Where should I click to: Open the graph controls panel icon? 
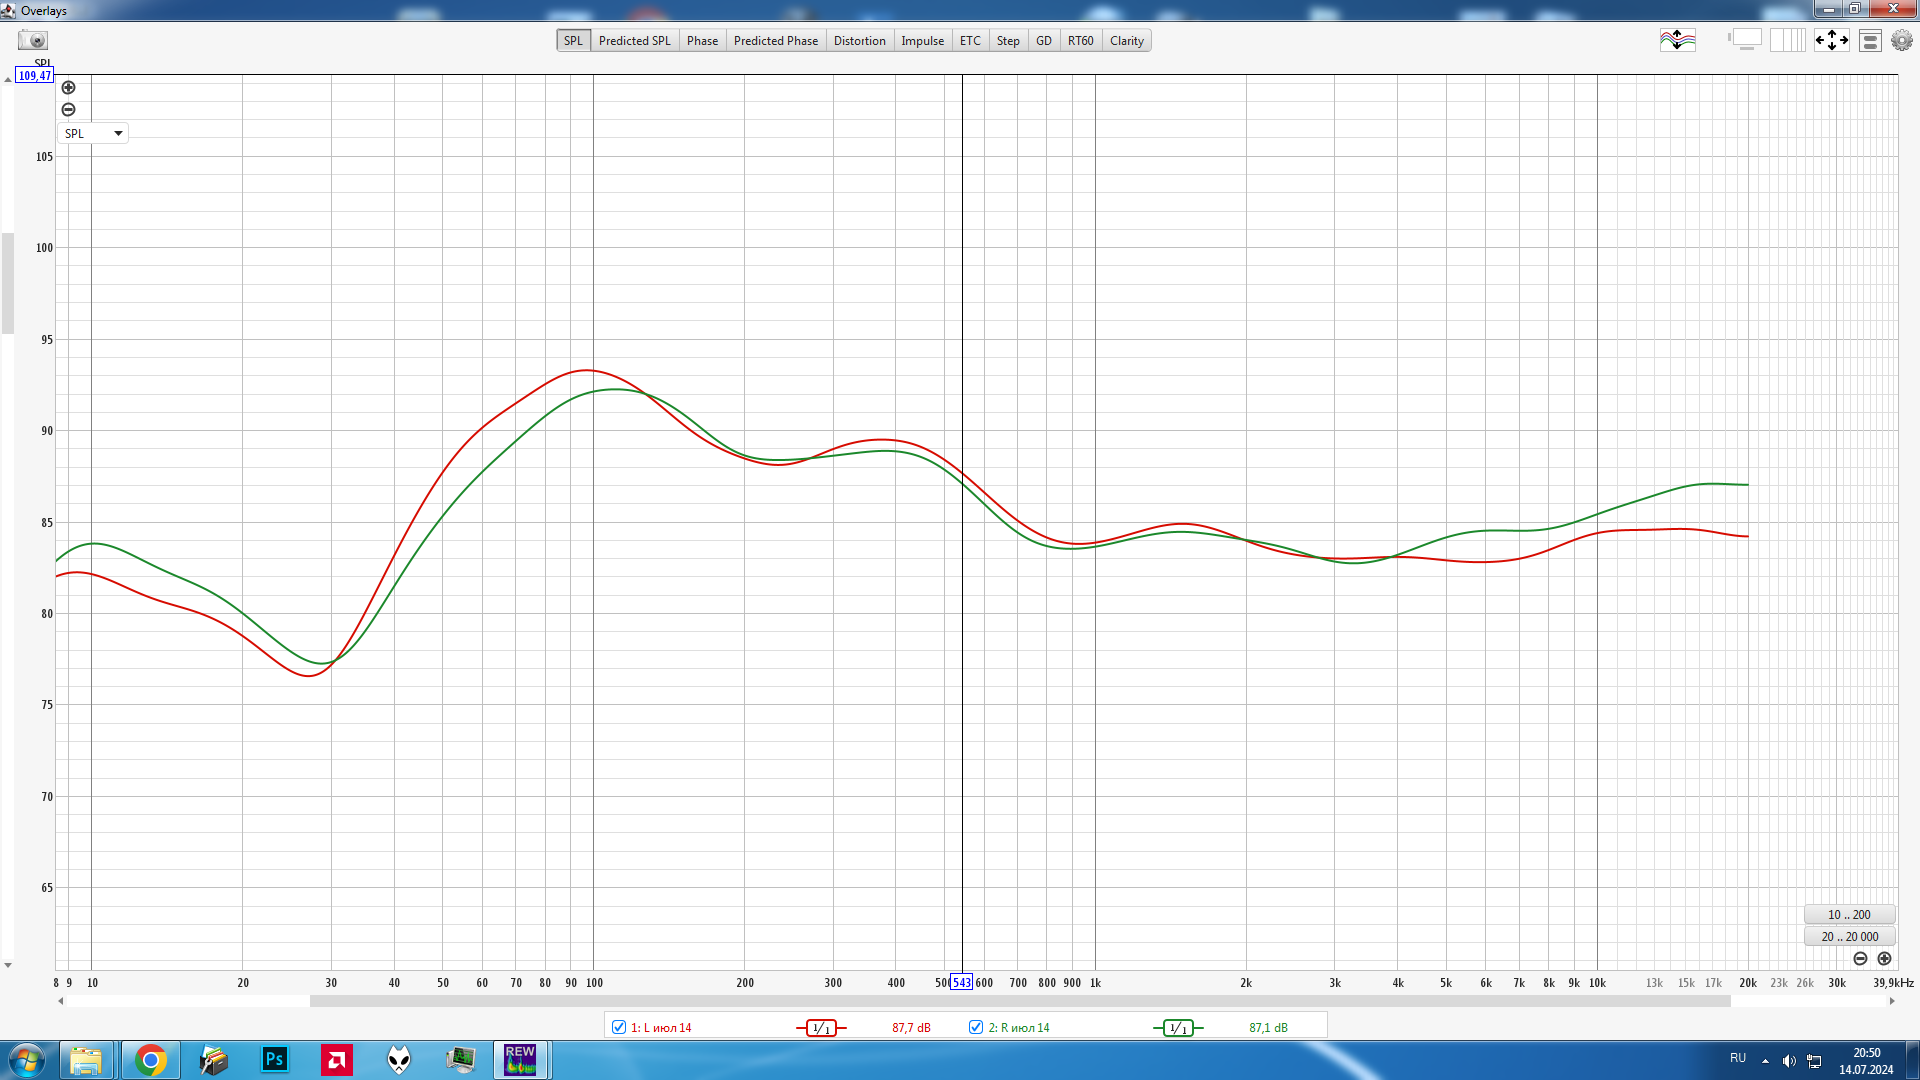1870,40
